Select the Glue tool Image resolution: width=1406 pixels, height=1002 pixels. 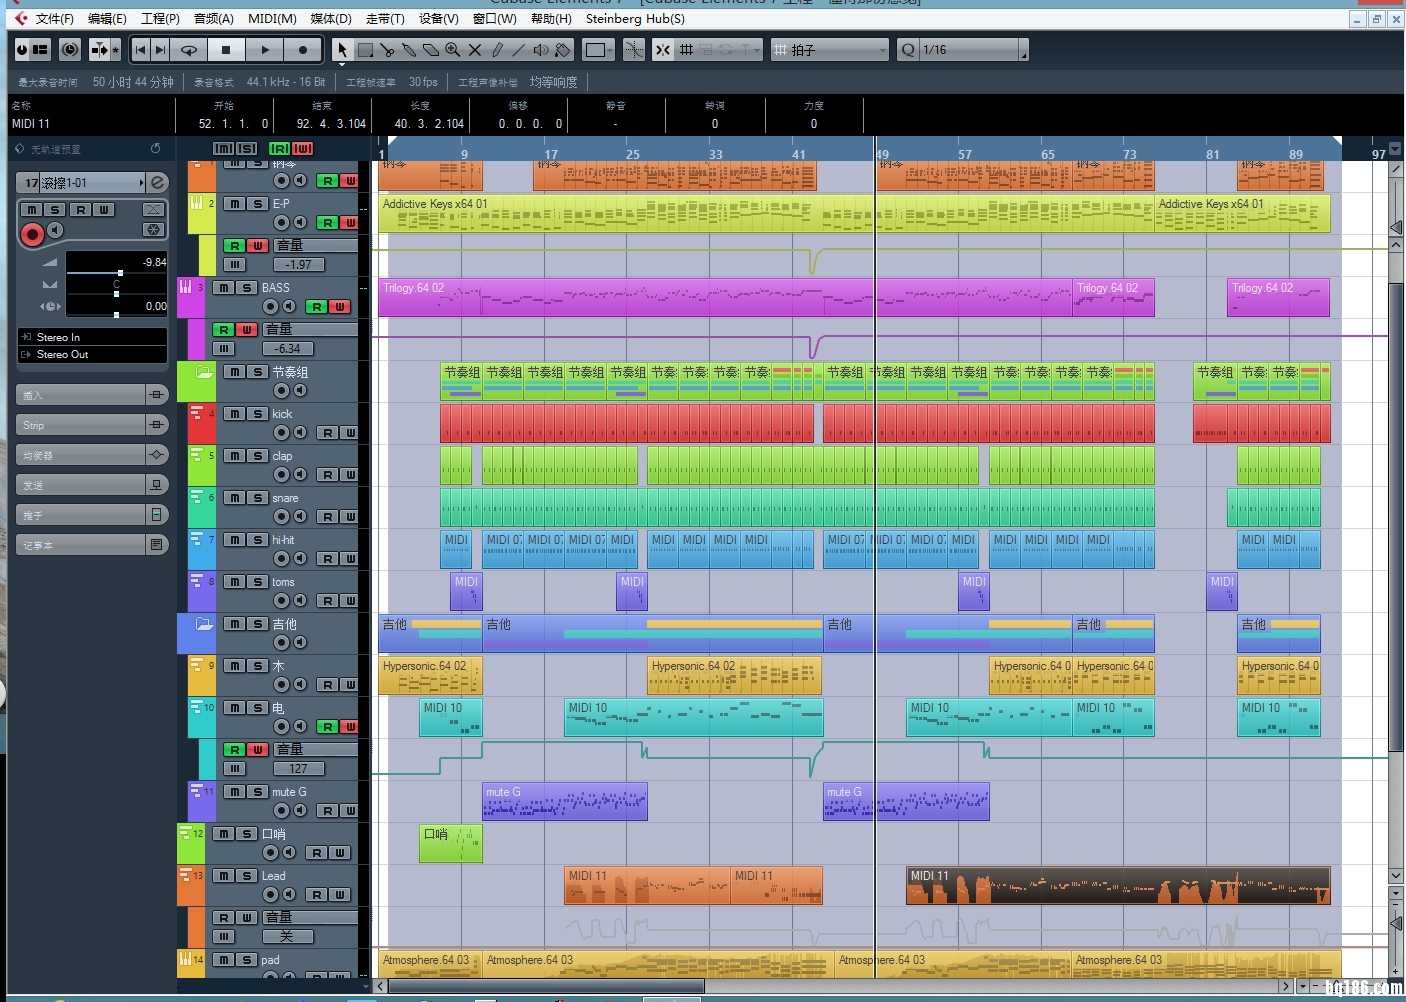coord(409,49)
